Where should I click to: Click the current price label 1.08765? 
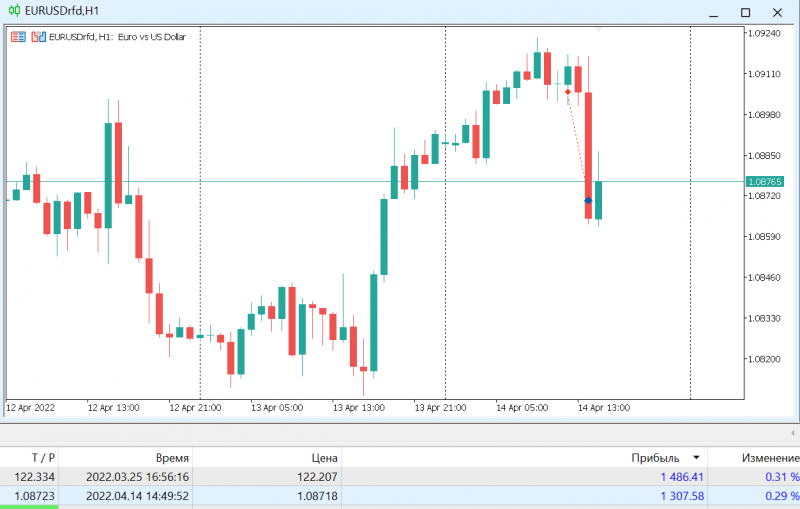[x=764, y=182]
